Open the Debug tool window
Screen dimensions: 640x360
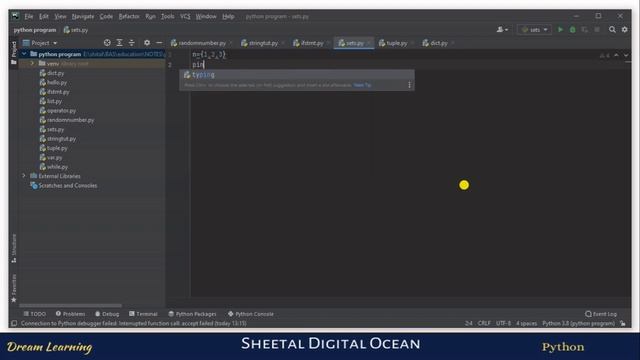[x=107, y=314]
